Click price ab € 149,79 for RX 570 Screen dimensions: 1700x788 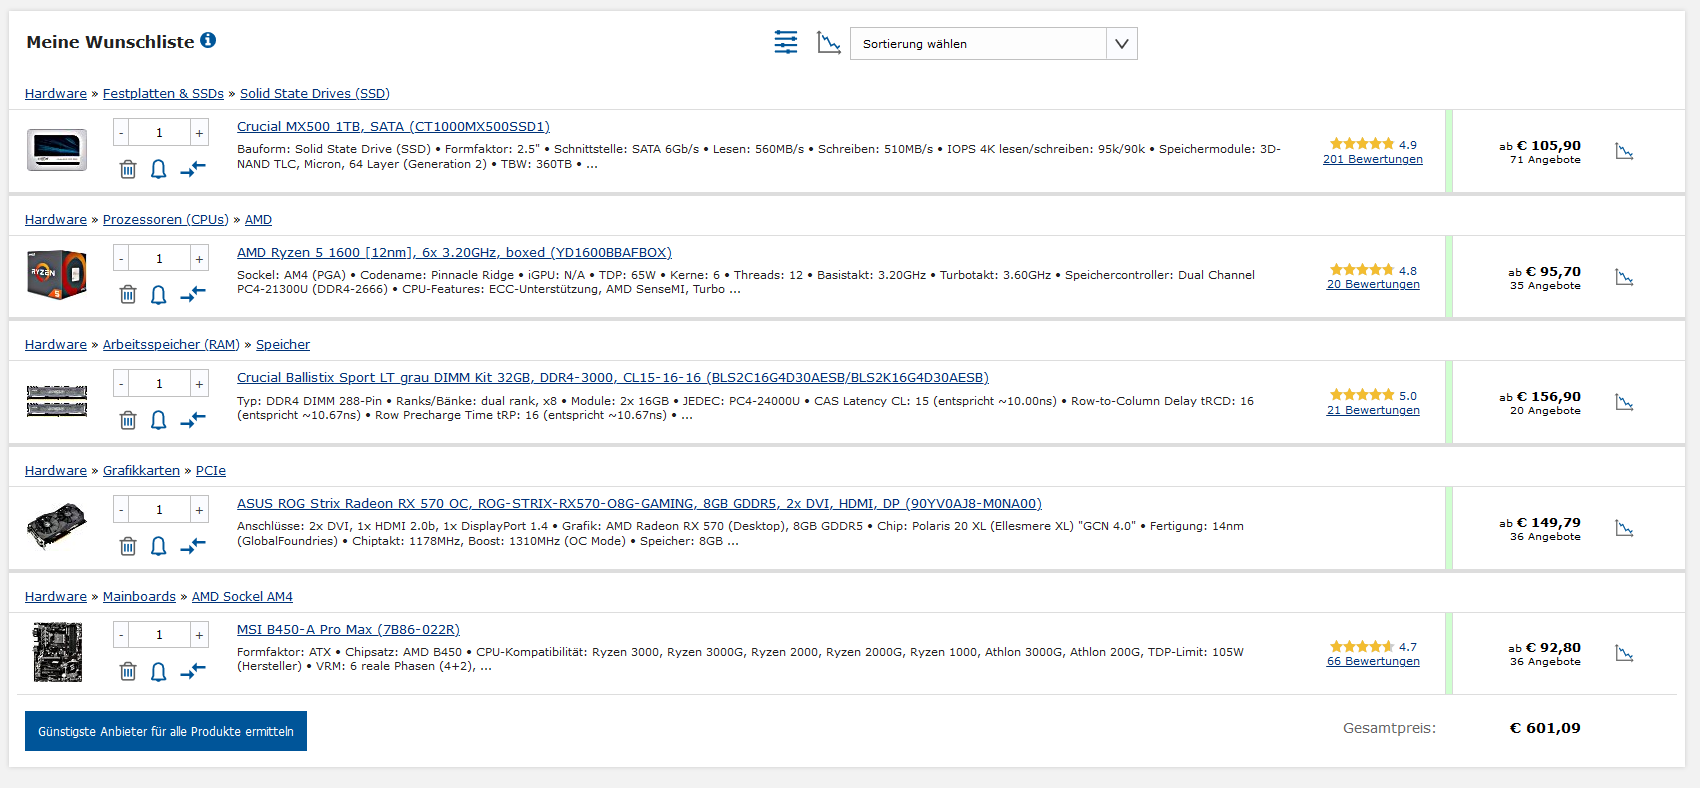click(x=1540, y=523)
